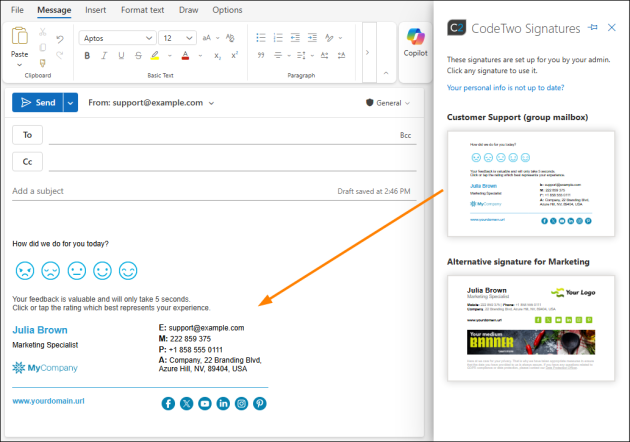Click the X social icon in the signature
This screenshot has height=442, width=630.
pyautogui.click(x=186, y=403)
